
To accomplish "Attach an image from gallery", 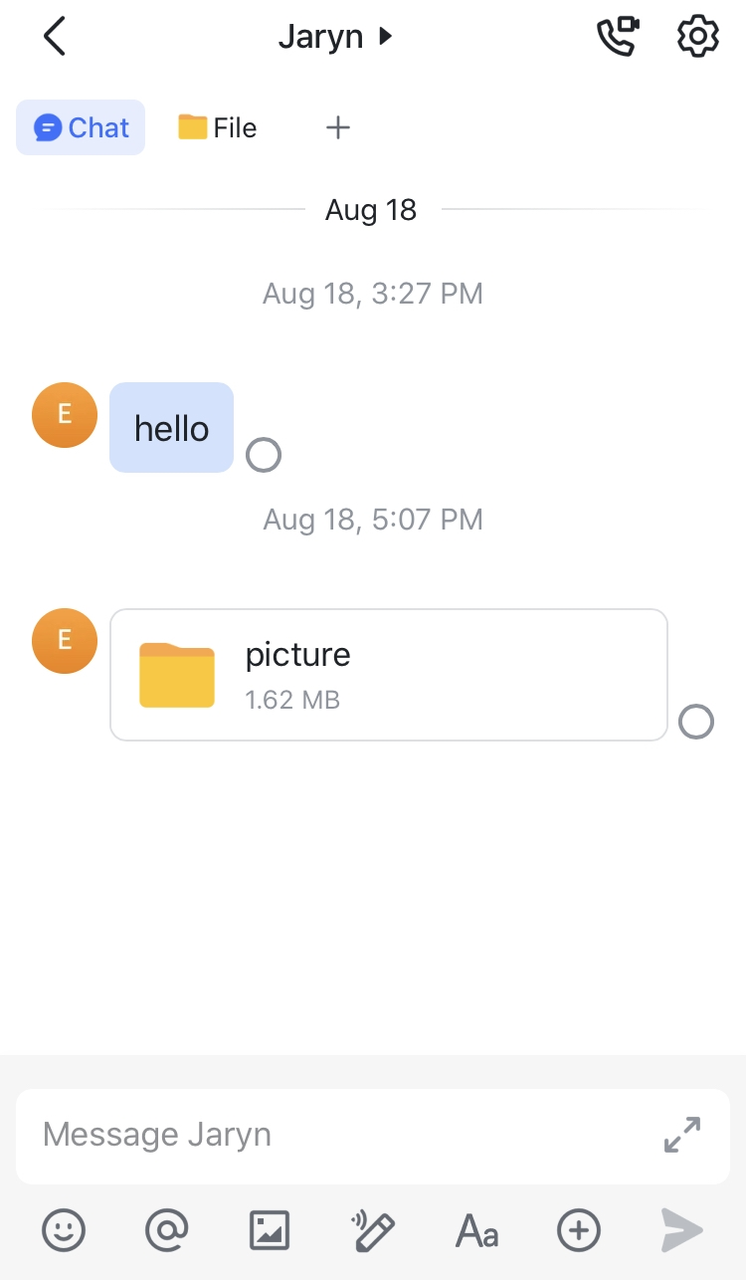I will point(269,1230).
